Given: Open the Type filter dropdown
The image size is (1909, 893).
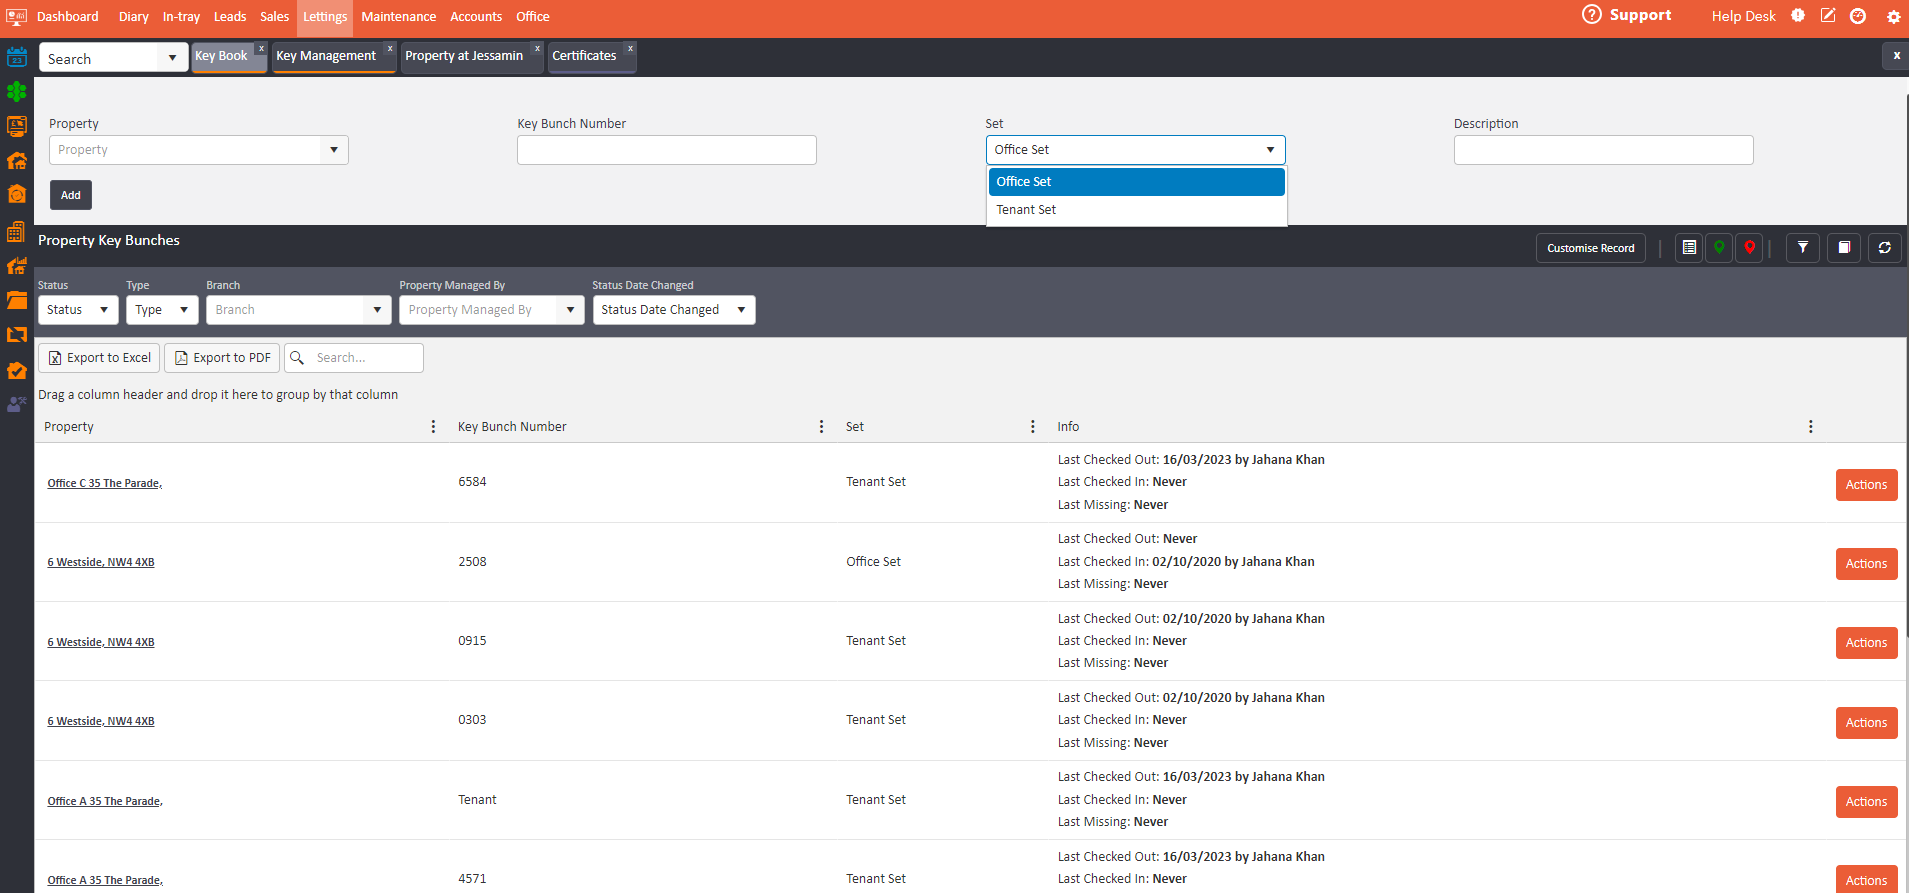Looking at the screenshot, I should tap(162, 310).
